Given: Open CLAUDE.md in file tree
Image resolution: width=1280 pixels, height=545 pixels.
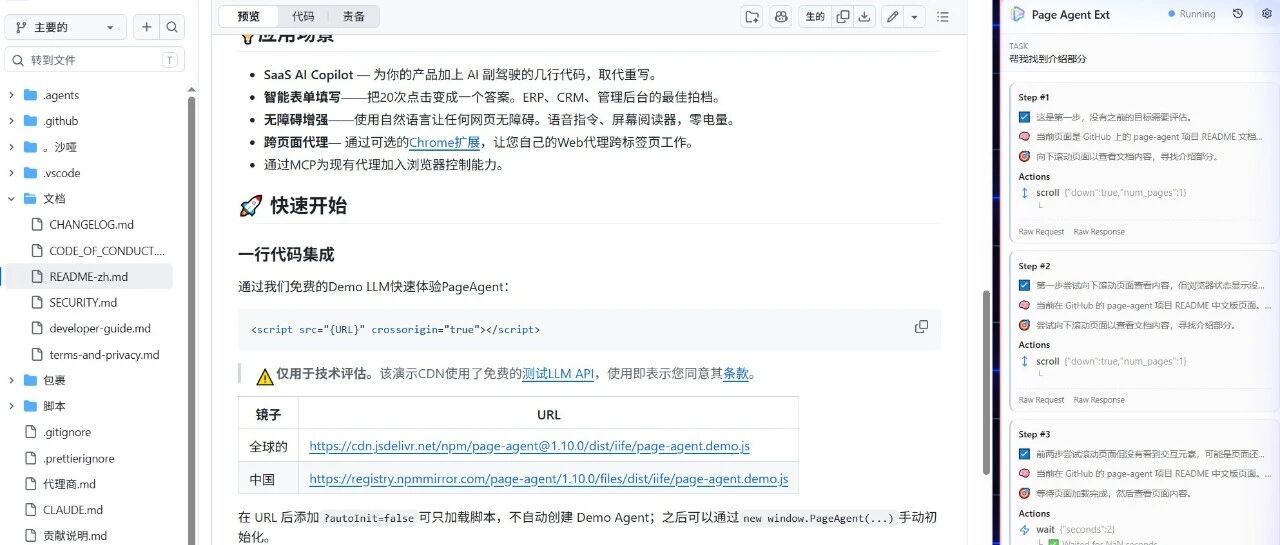Looking at the screenshot, I should point(73,510).
